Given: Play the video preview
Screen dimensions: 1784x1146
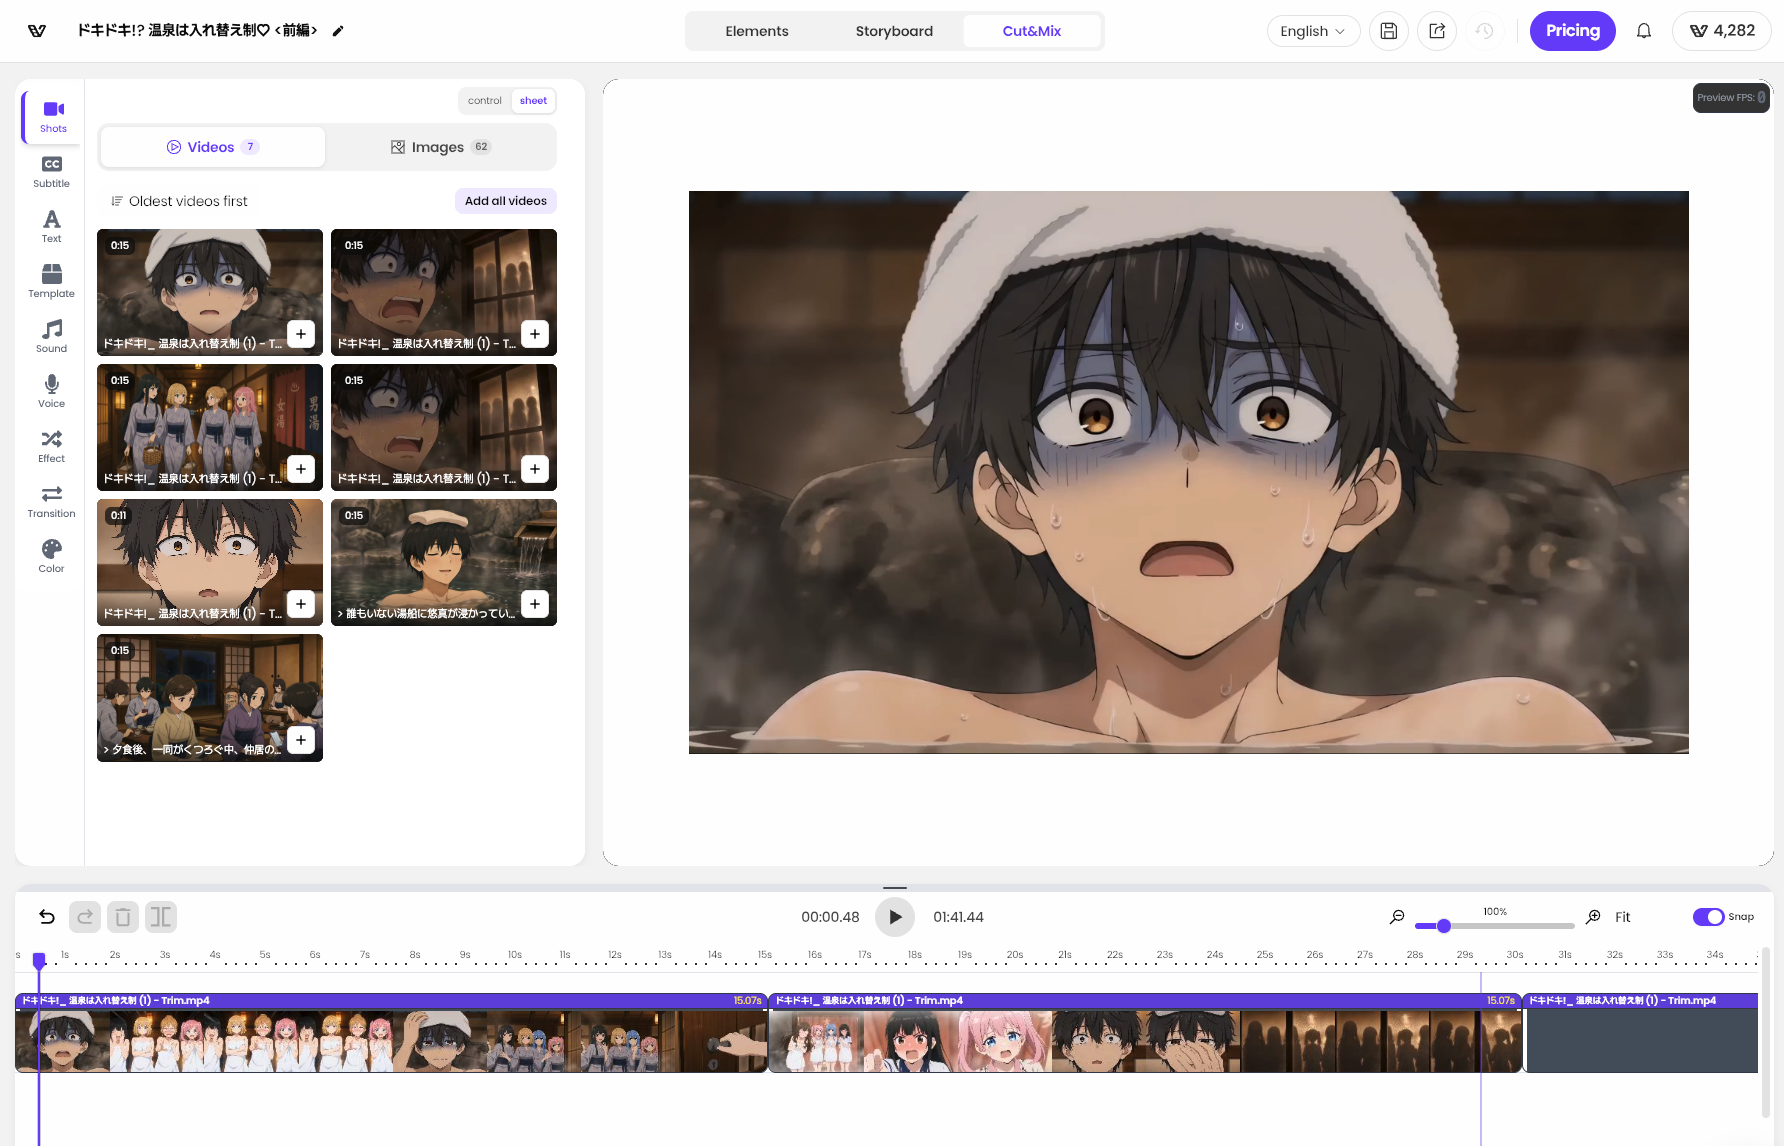Looking at the screenshot, I should click(895, 917).
